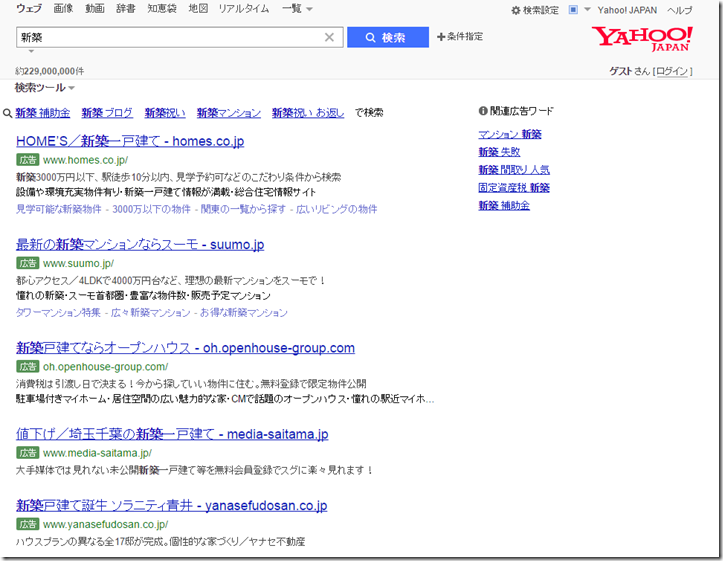Click oh.openhouse-group.com/ green URL
This screenshot has height=561, width=723.
tap(106, 366)
